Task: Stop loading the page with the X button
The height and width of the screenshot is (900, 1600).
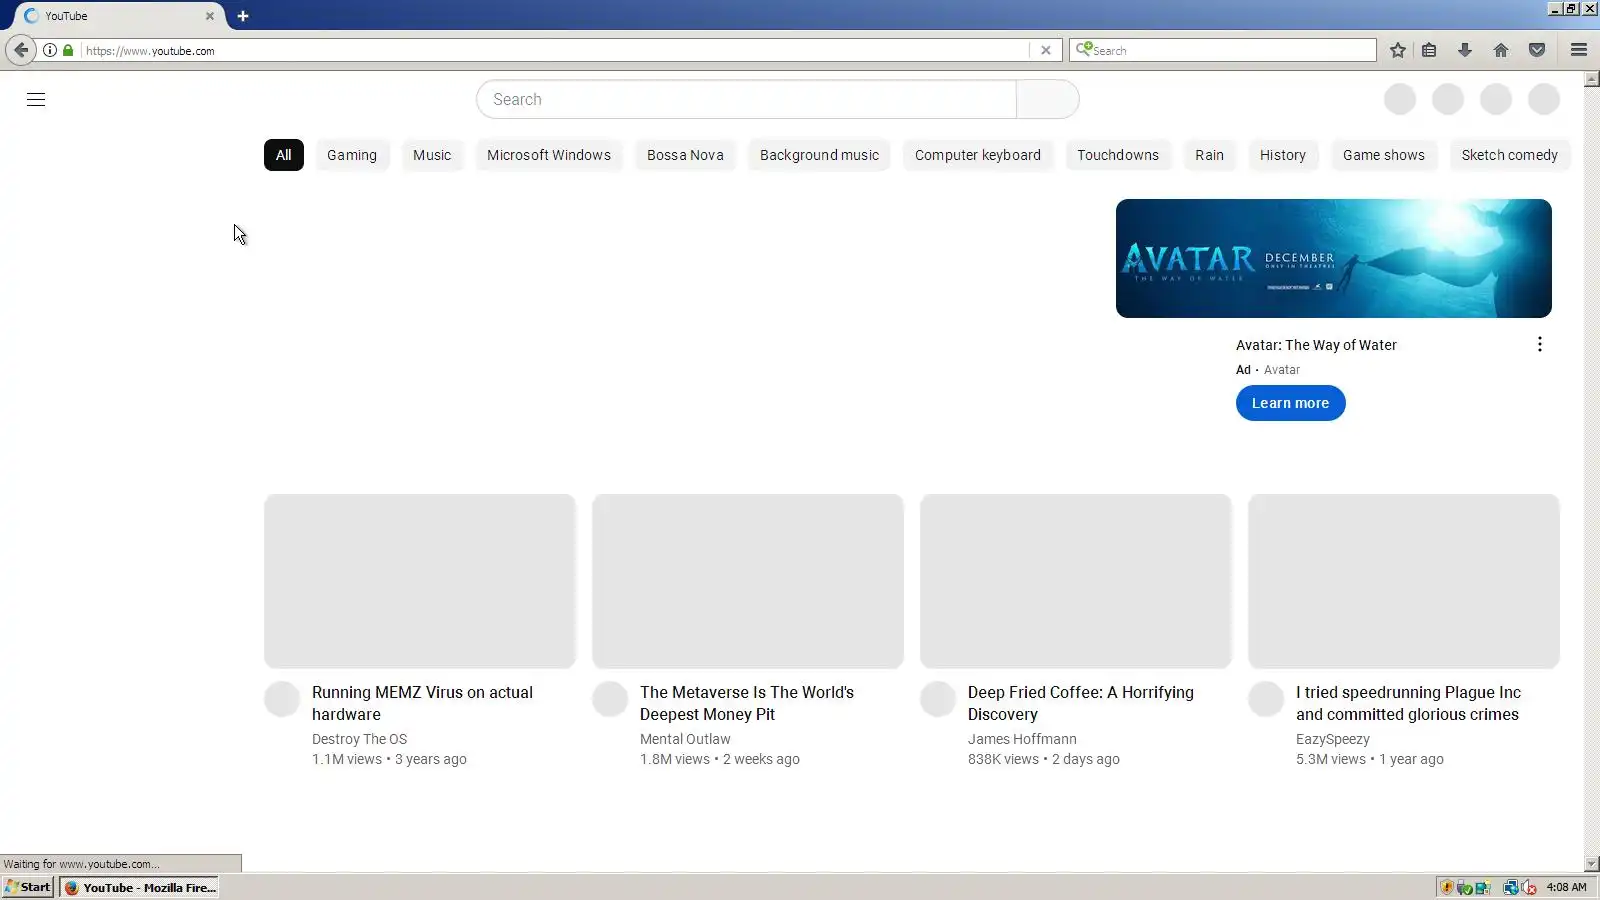Action: (x=1046, y=50)
